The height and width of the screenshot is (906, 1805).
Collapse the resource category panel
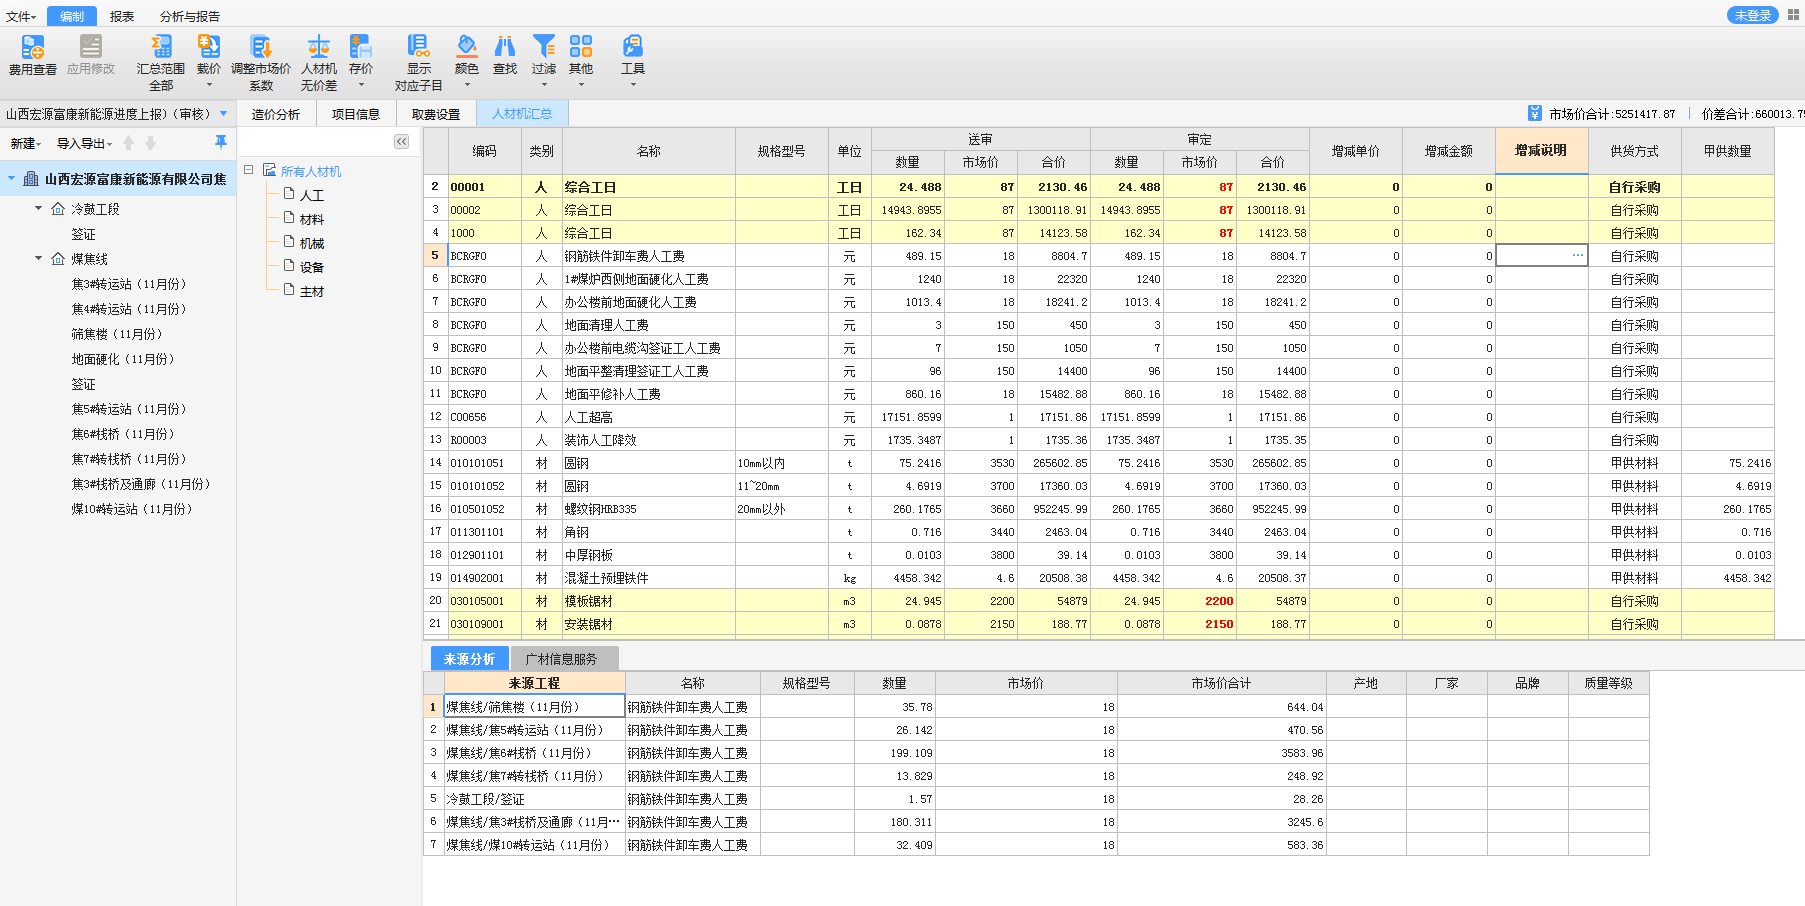tap(401, 142)
